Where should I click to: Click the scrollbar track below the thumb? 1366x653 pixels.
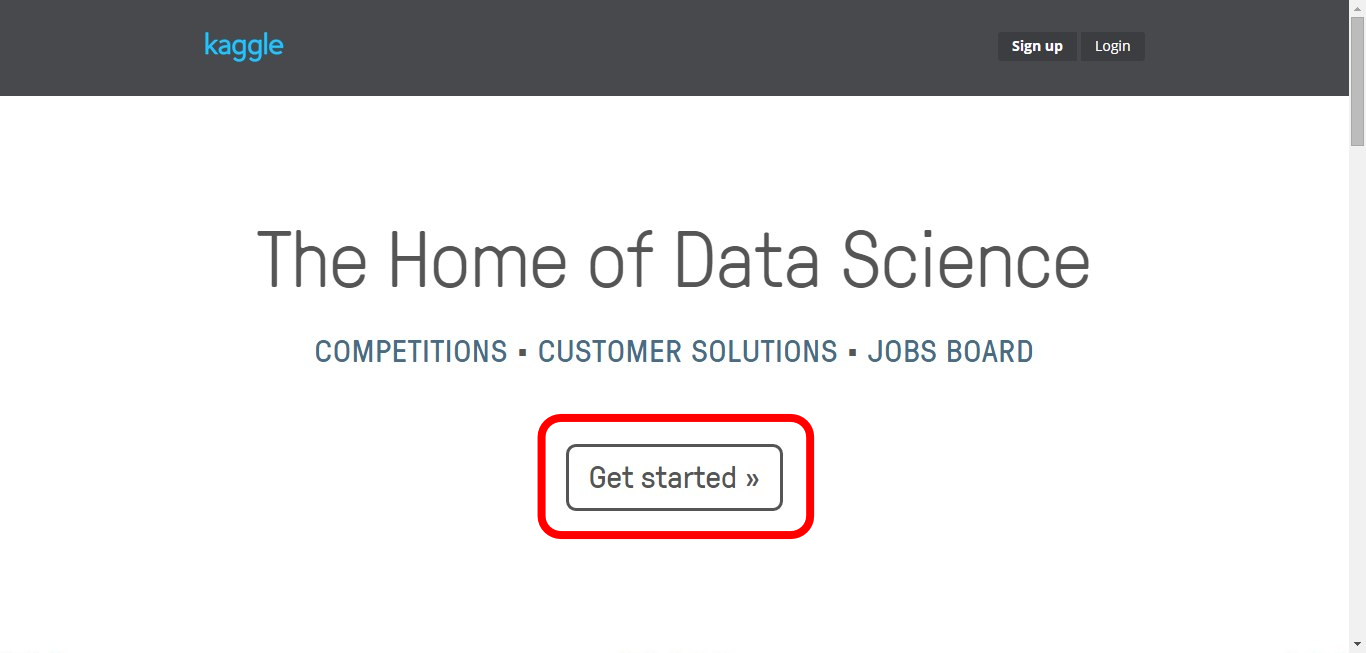(1357, 400)
